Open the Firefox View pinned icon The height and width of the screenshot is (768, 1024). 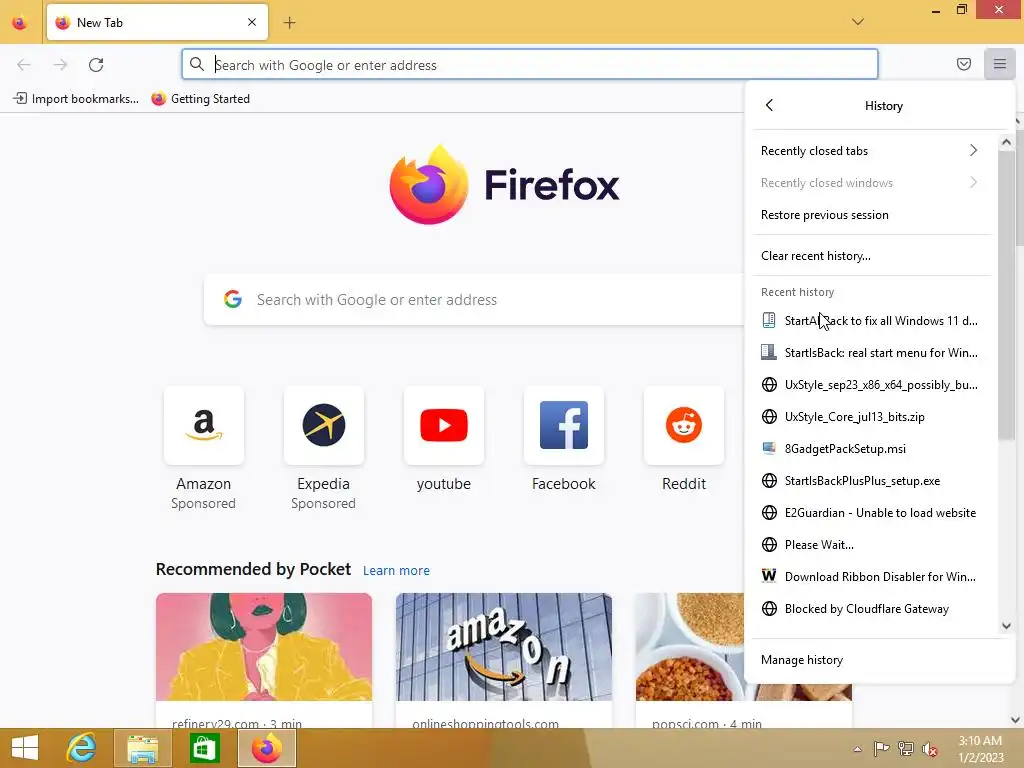pyautogui.click(x=20, y=23)
